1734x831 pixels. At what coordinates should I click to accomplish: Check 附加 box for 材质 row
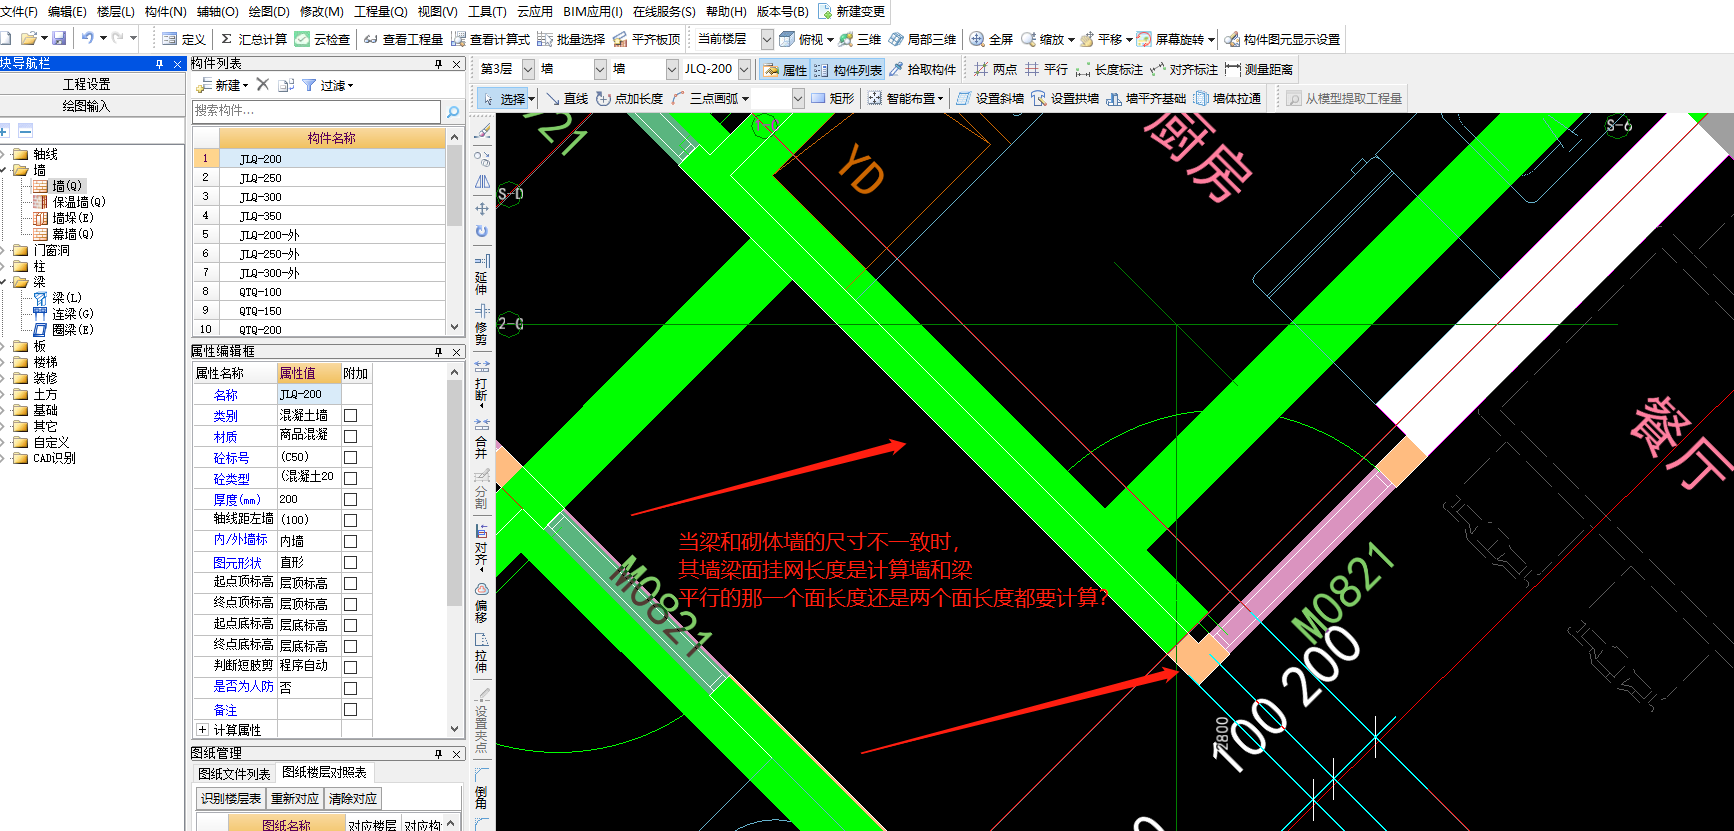pyautogui.click(x=350, y=436)
